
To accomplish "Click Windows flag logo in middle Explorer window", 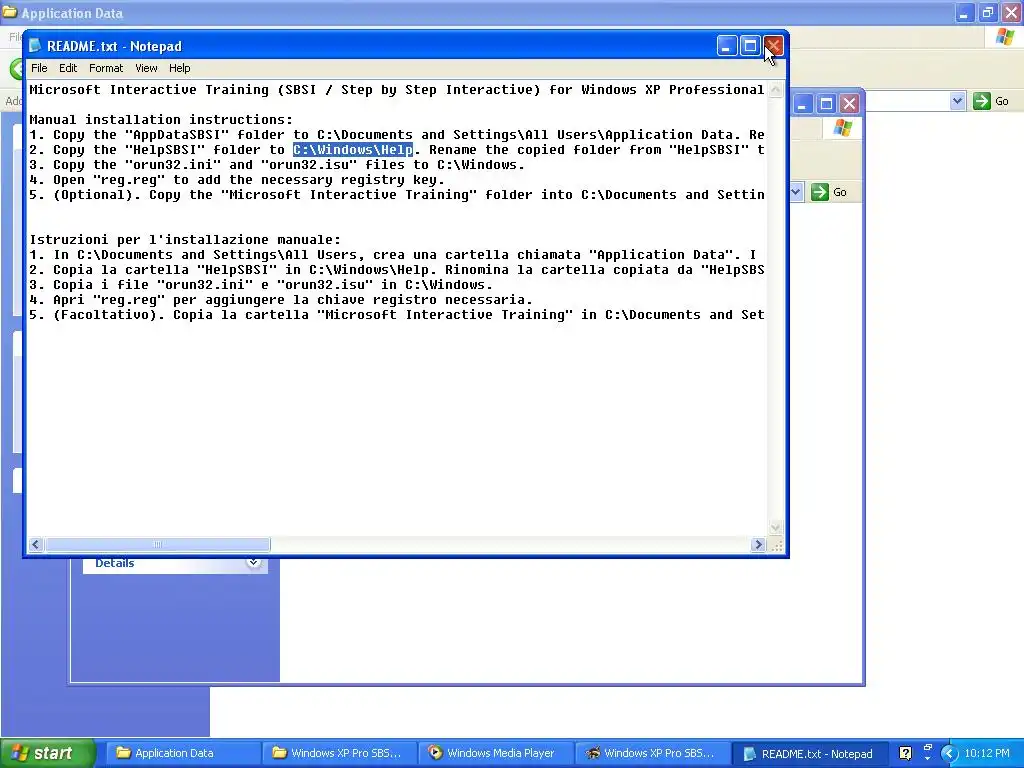I will click(x=842, y=127).
